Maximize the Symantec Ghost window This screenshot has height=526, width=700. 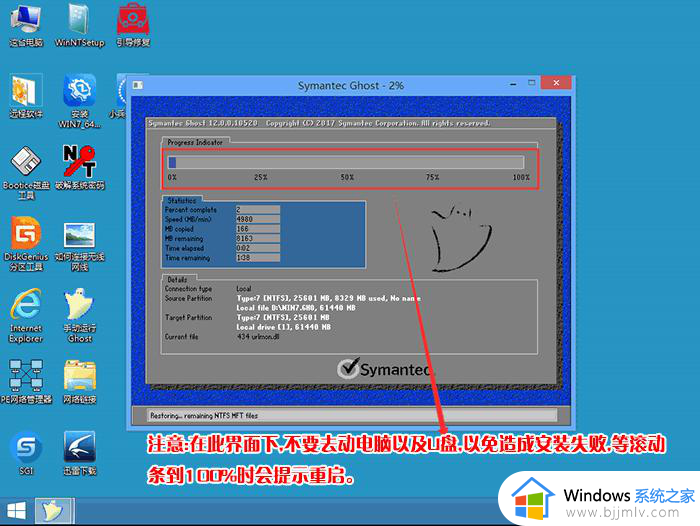point(531,83)
